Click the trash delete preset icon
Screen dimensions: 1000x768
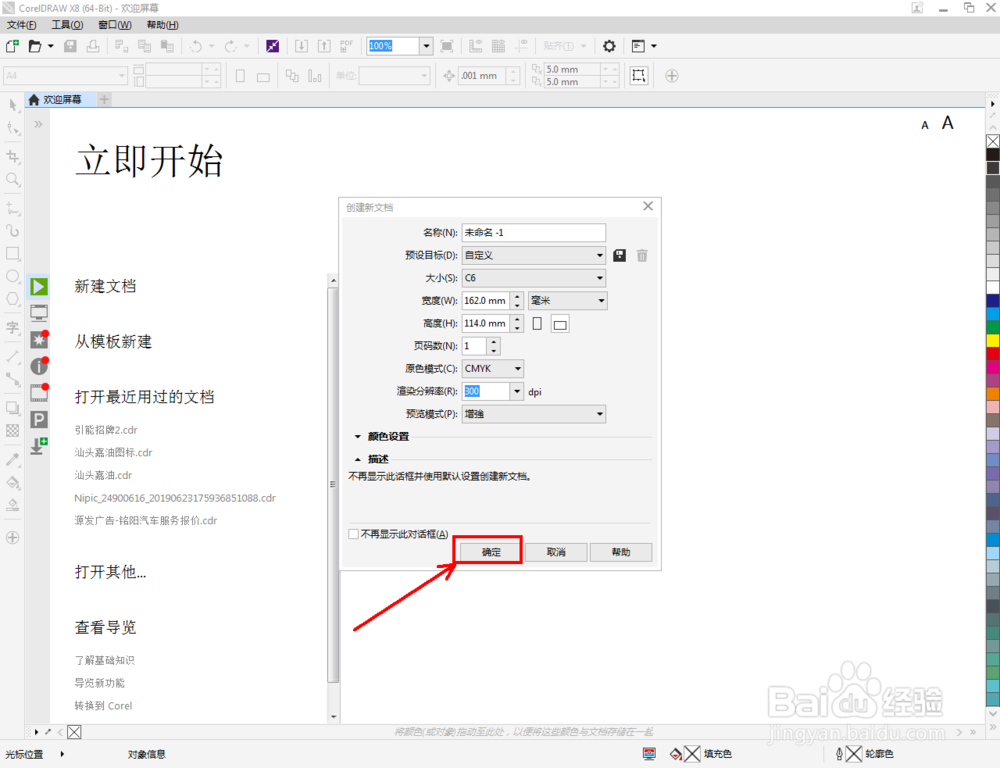(x=642, y=256)
